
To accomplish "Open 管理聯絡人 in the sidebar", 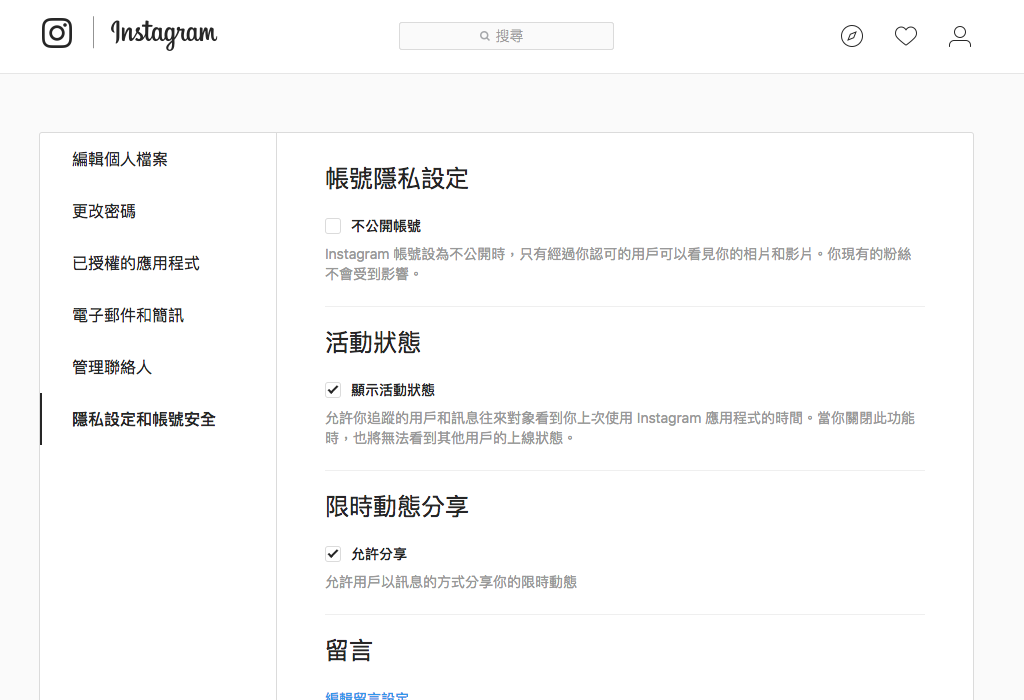I will pos(112,367).
